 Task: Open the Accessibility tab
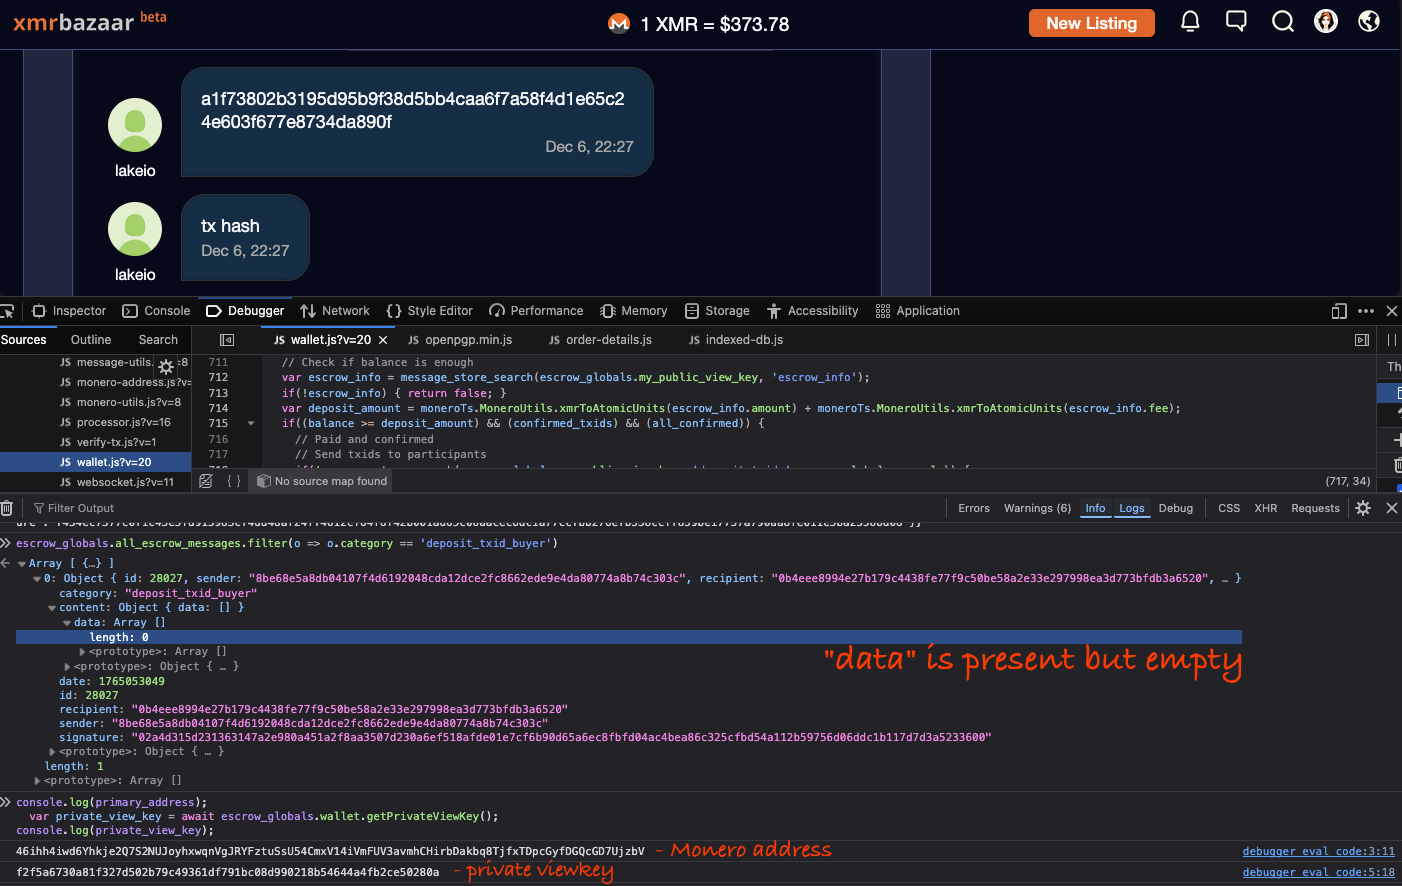pos(813,311)
